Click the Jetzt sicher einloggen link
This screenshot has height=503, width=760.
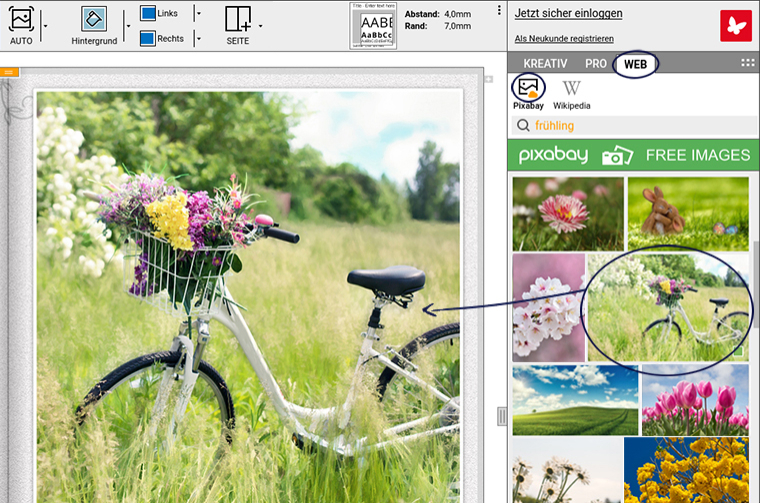(568, 14)
